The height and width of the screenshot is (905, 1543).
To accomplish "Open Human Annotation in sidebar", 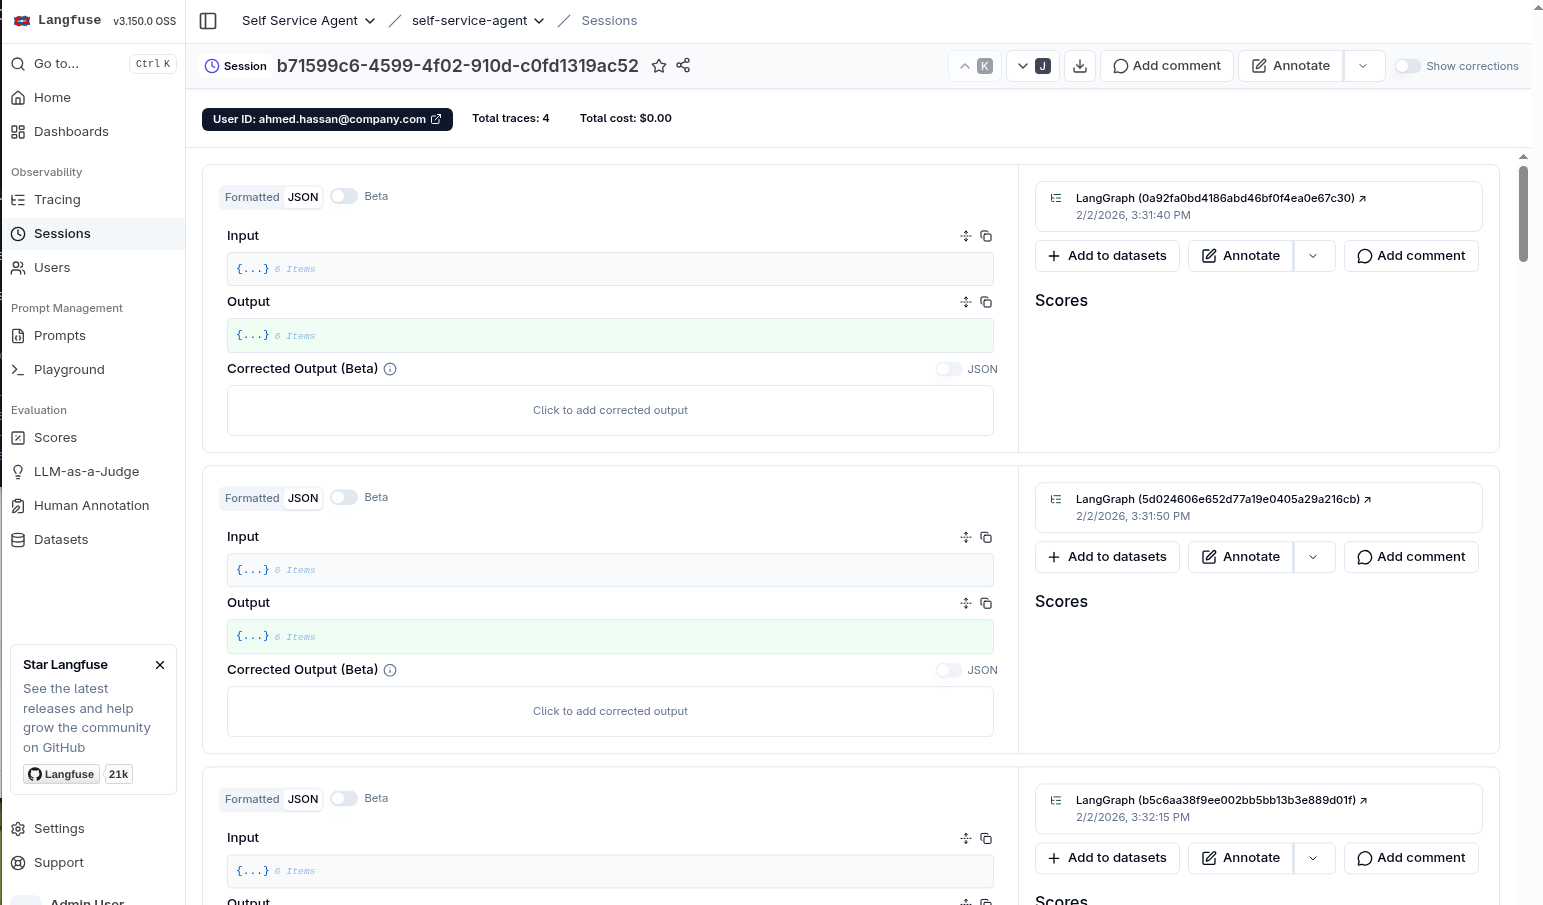I will pyautogui.click(x=93, y=506).
